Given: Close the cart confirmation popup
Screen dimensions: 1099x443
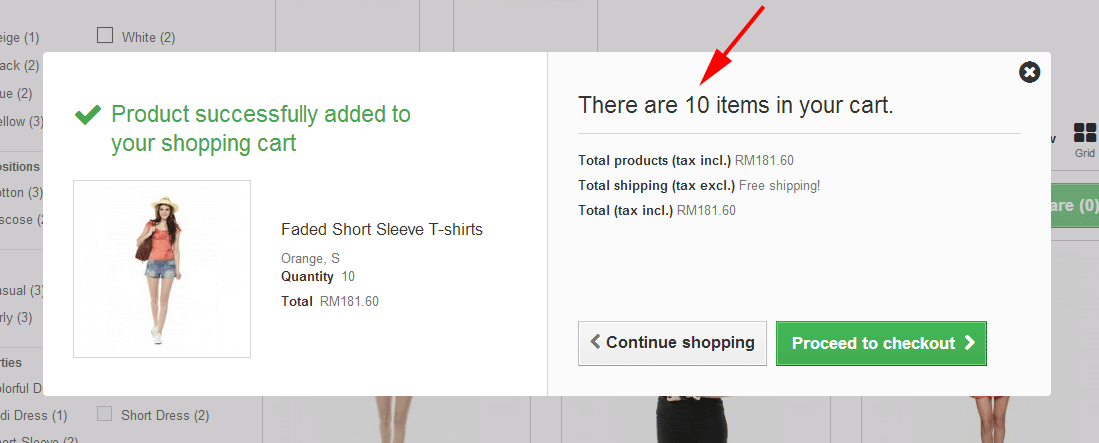Looking at the screenshot, I should pyautogui.click(x=1029, y=72).
